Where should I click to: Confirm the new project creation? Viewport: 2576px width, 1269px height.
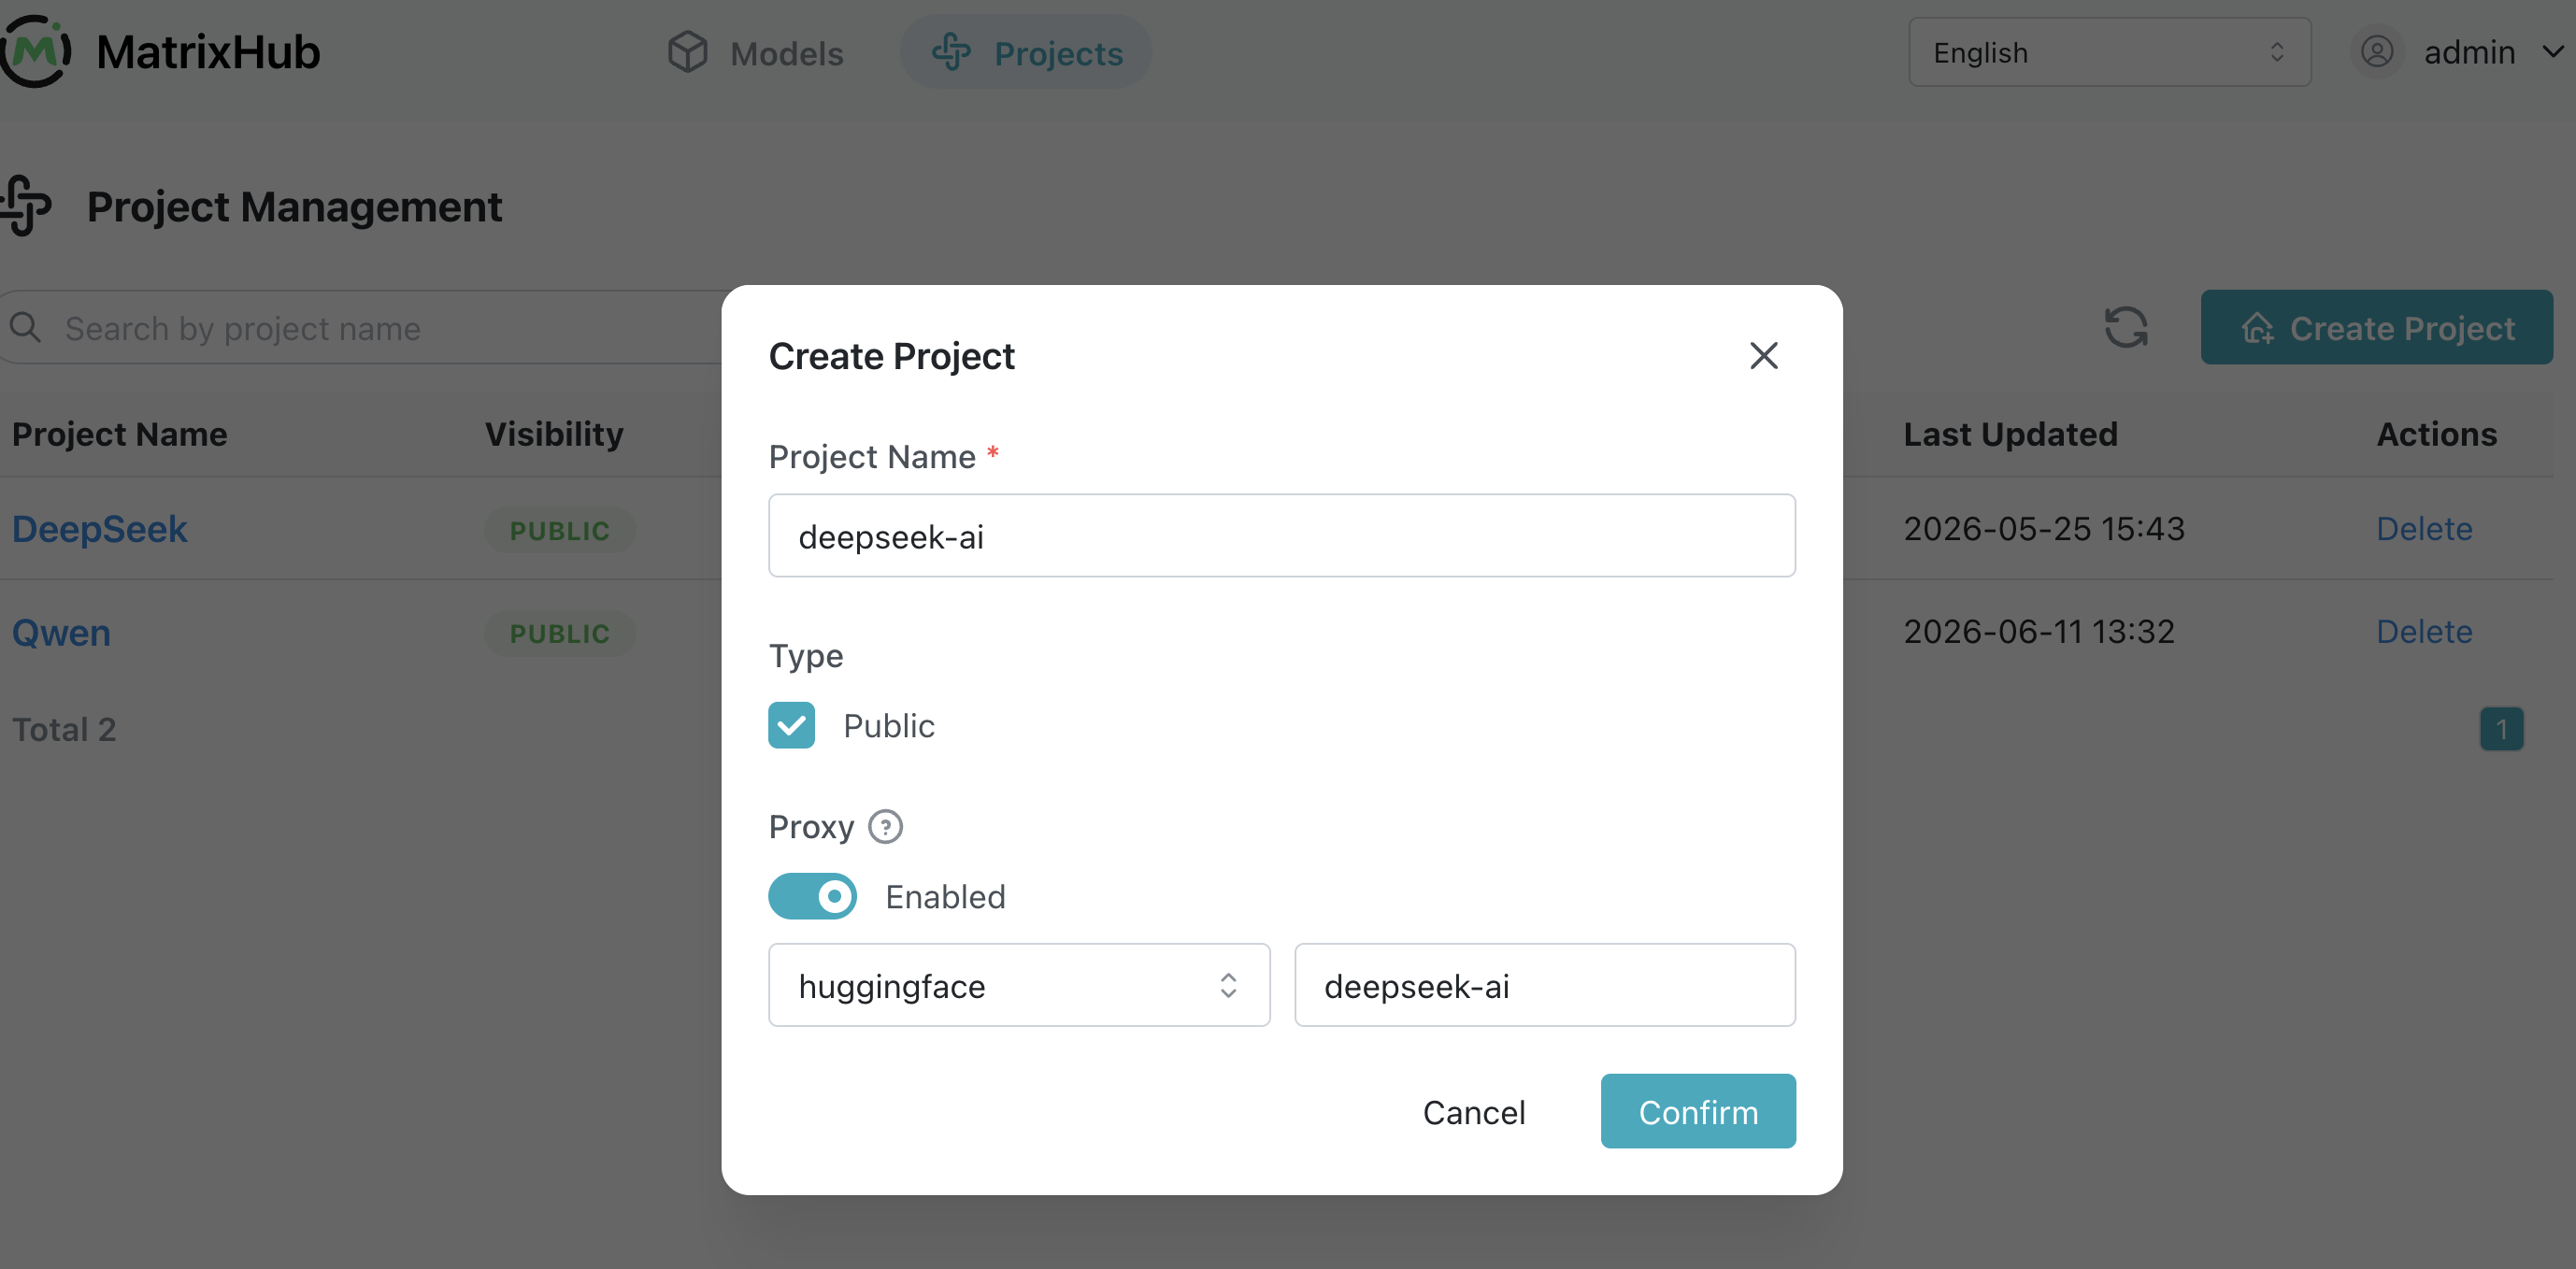coord(1698,1112)
